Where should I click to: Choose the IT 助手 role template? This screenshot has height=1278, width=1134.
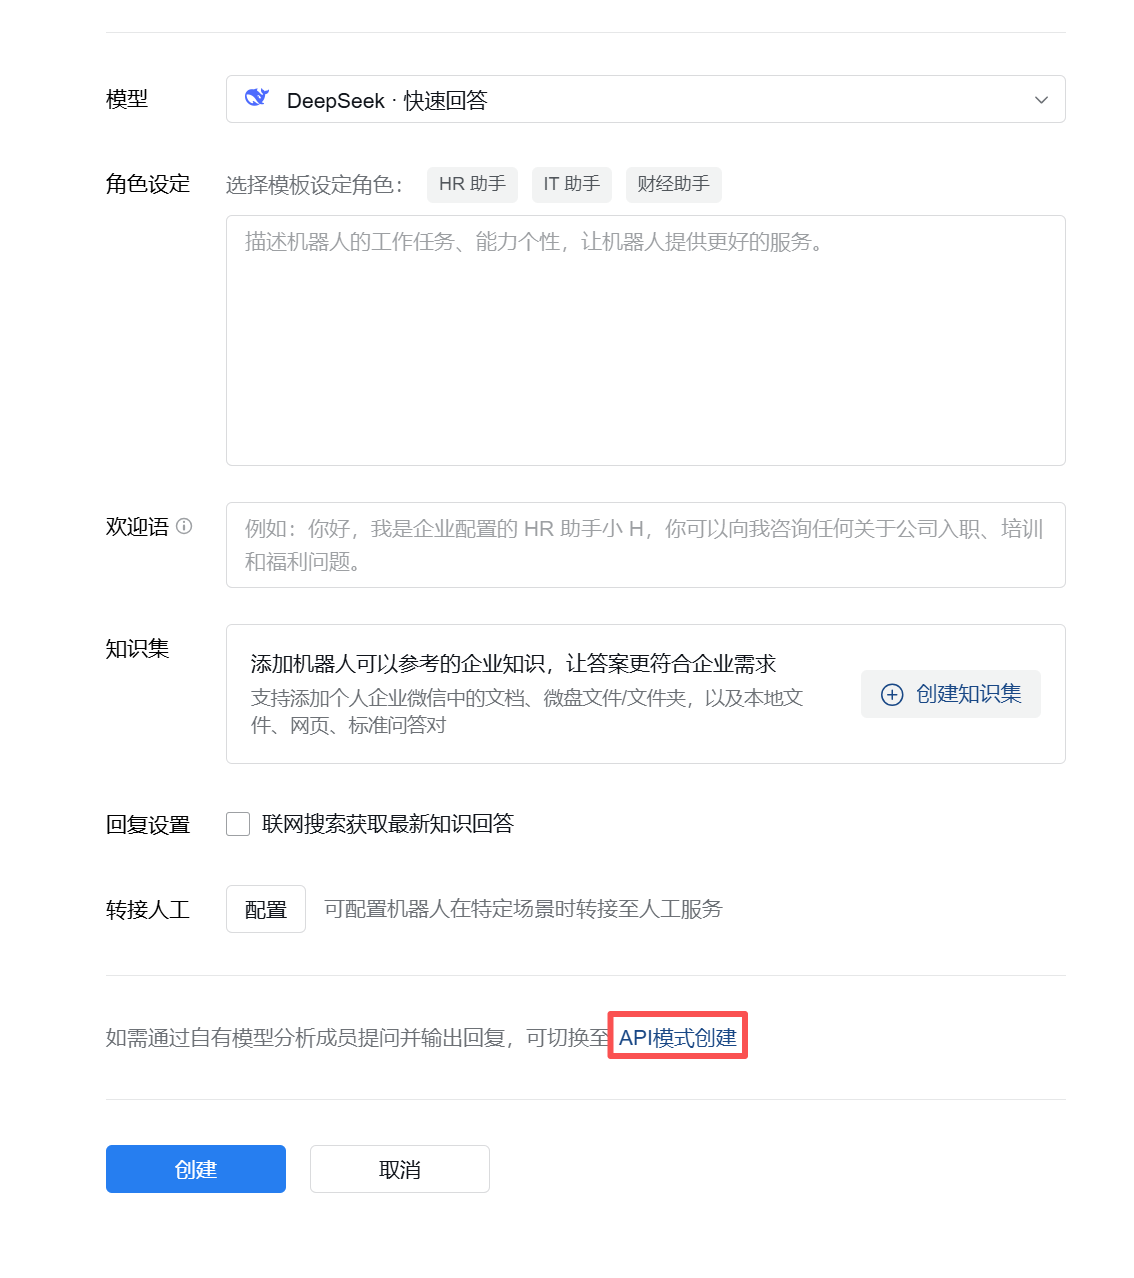(x=571, y=184)
